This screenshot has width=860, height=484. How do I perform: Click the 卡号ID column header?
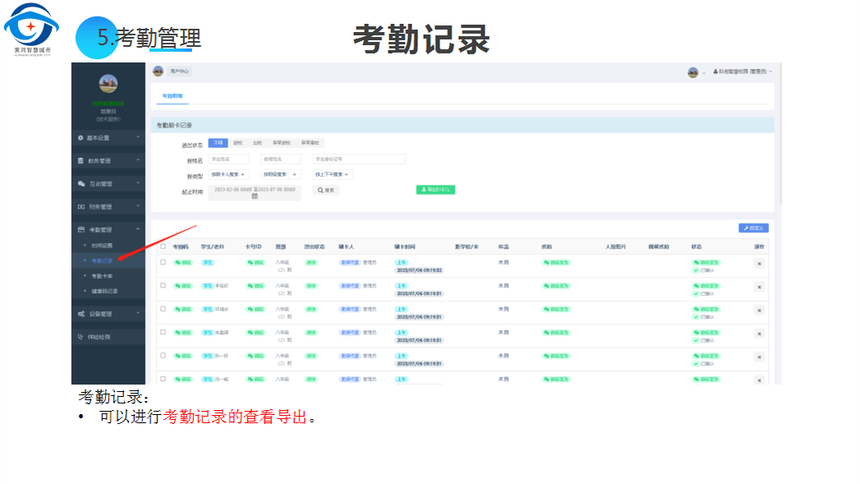coord(253,247)
